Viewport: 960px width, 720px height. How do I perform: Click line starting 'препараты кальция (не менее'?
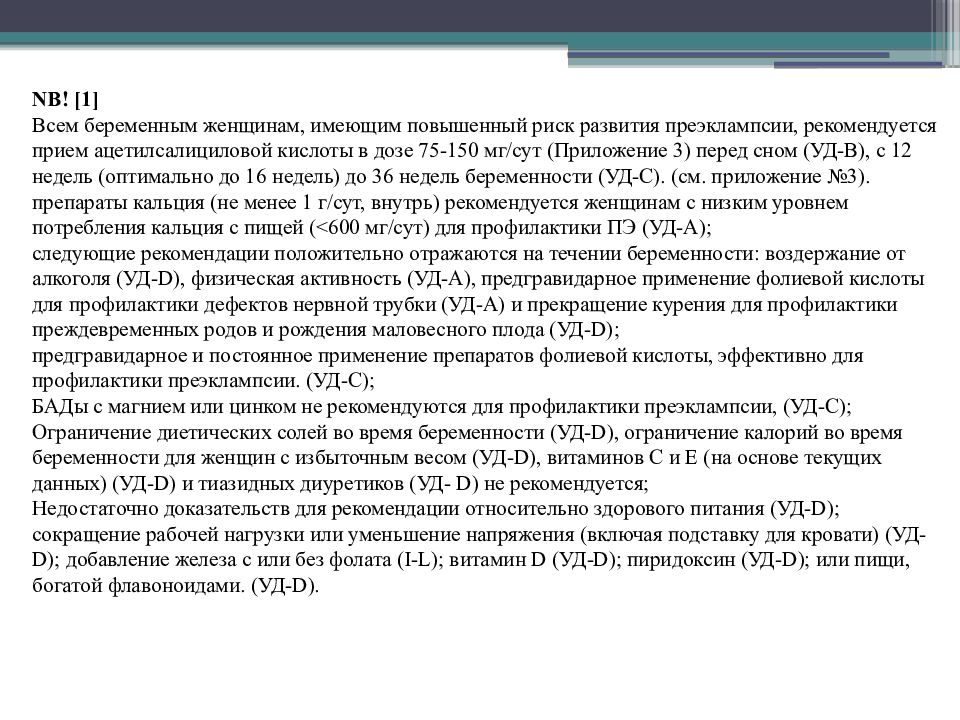coord(440,203)
